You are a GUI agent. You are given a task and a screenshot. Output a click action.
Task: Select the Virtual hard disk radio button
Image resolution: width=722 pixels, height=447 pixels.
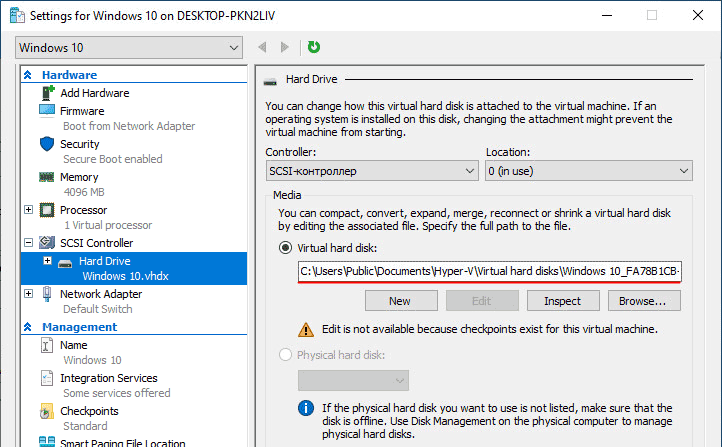[285, 248]
